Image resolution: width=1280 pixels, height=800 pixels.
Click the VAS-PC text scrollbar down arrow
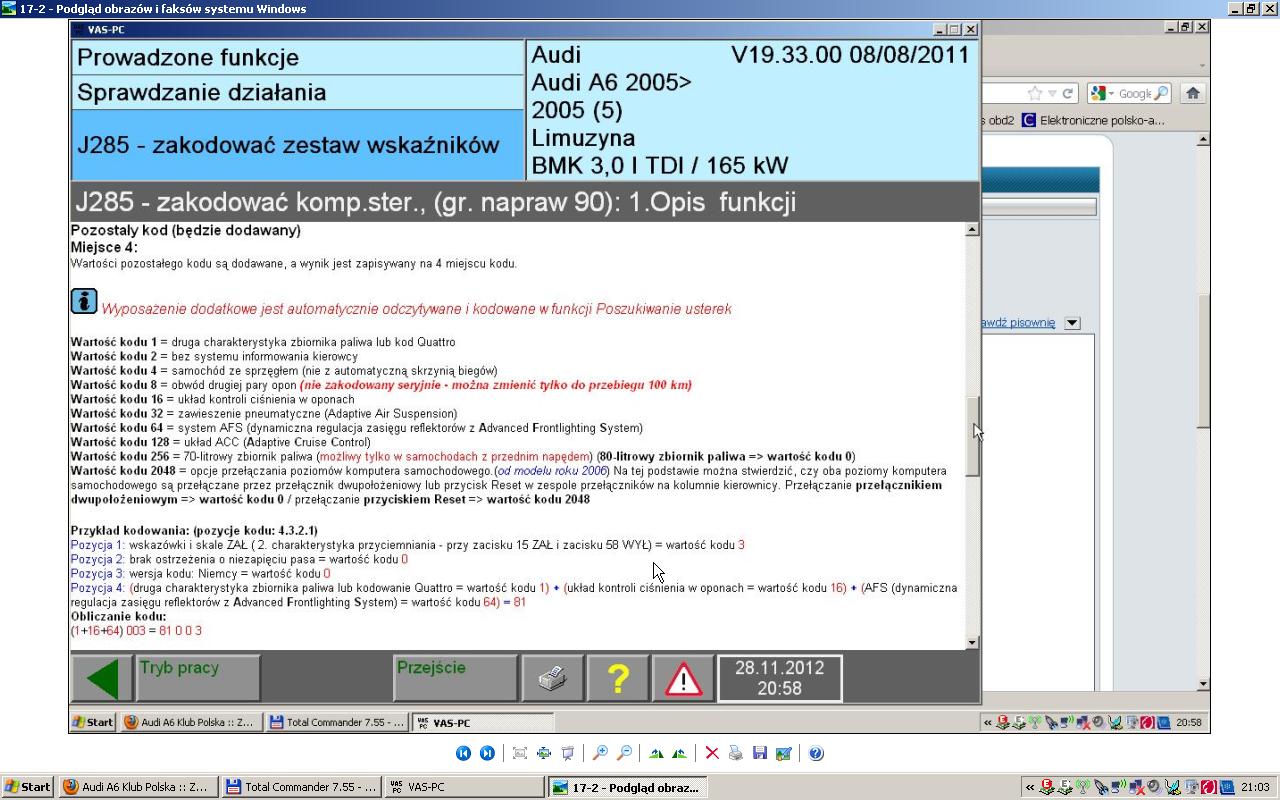(972, 642)
